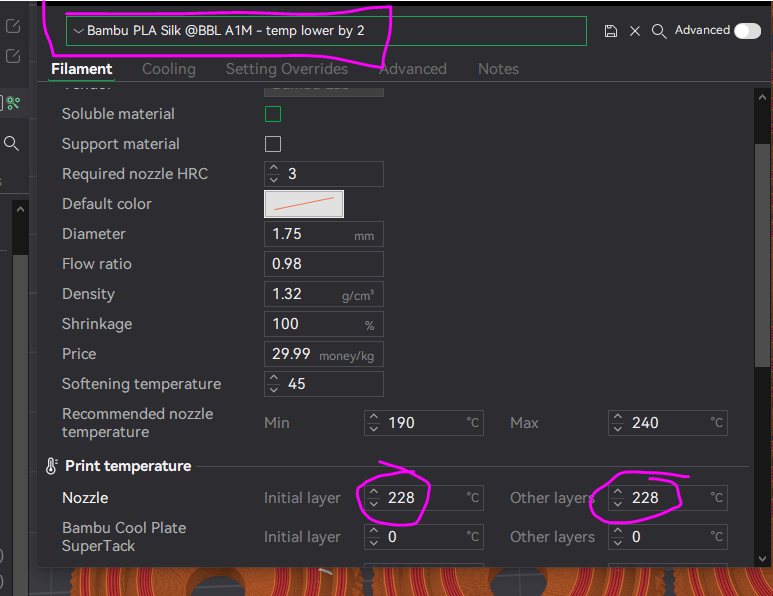This screenshot has width=773, height=596.
Task: Decrease Required nozzle HRC value
Action: click(274, 179)
